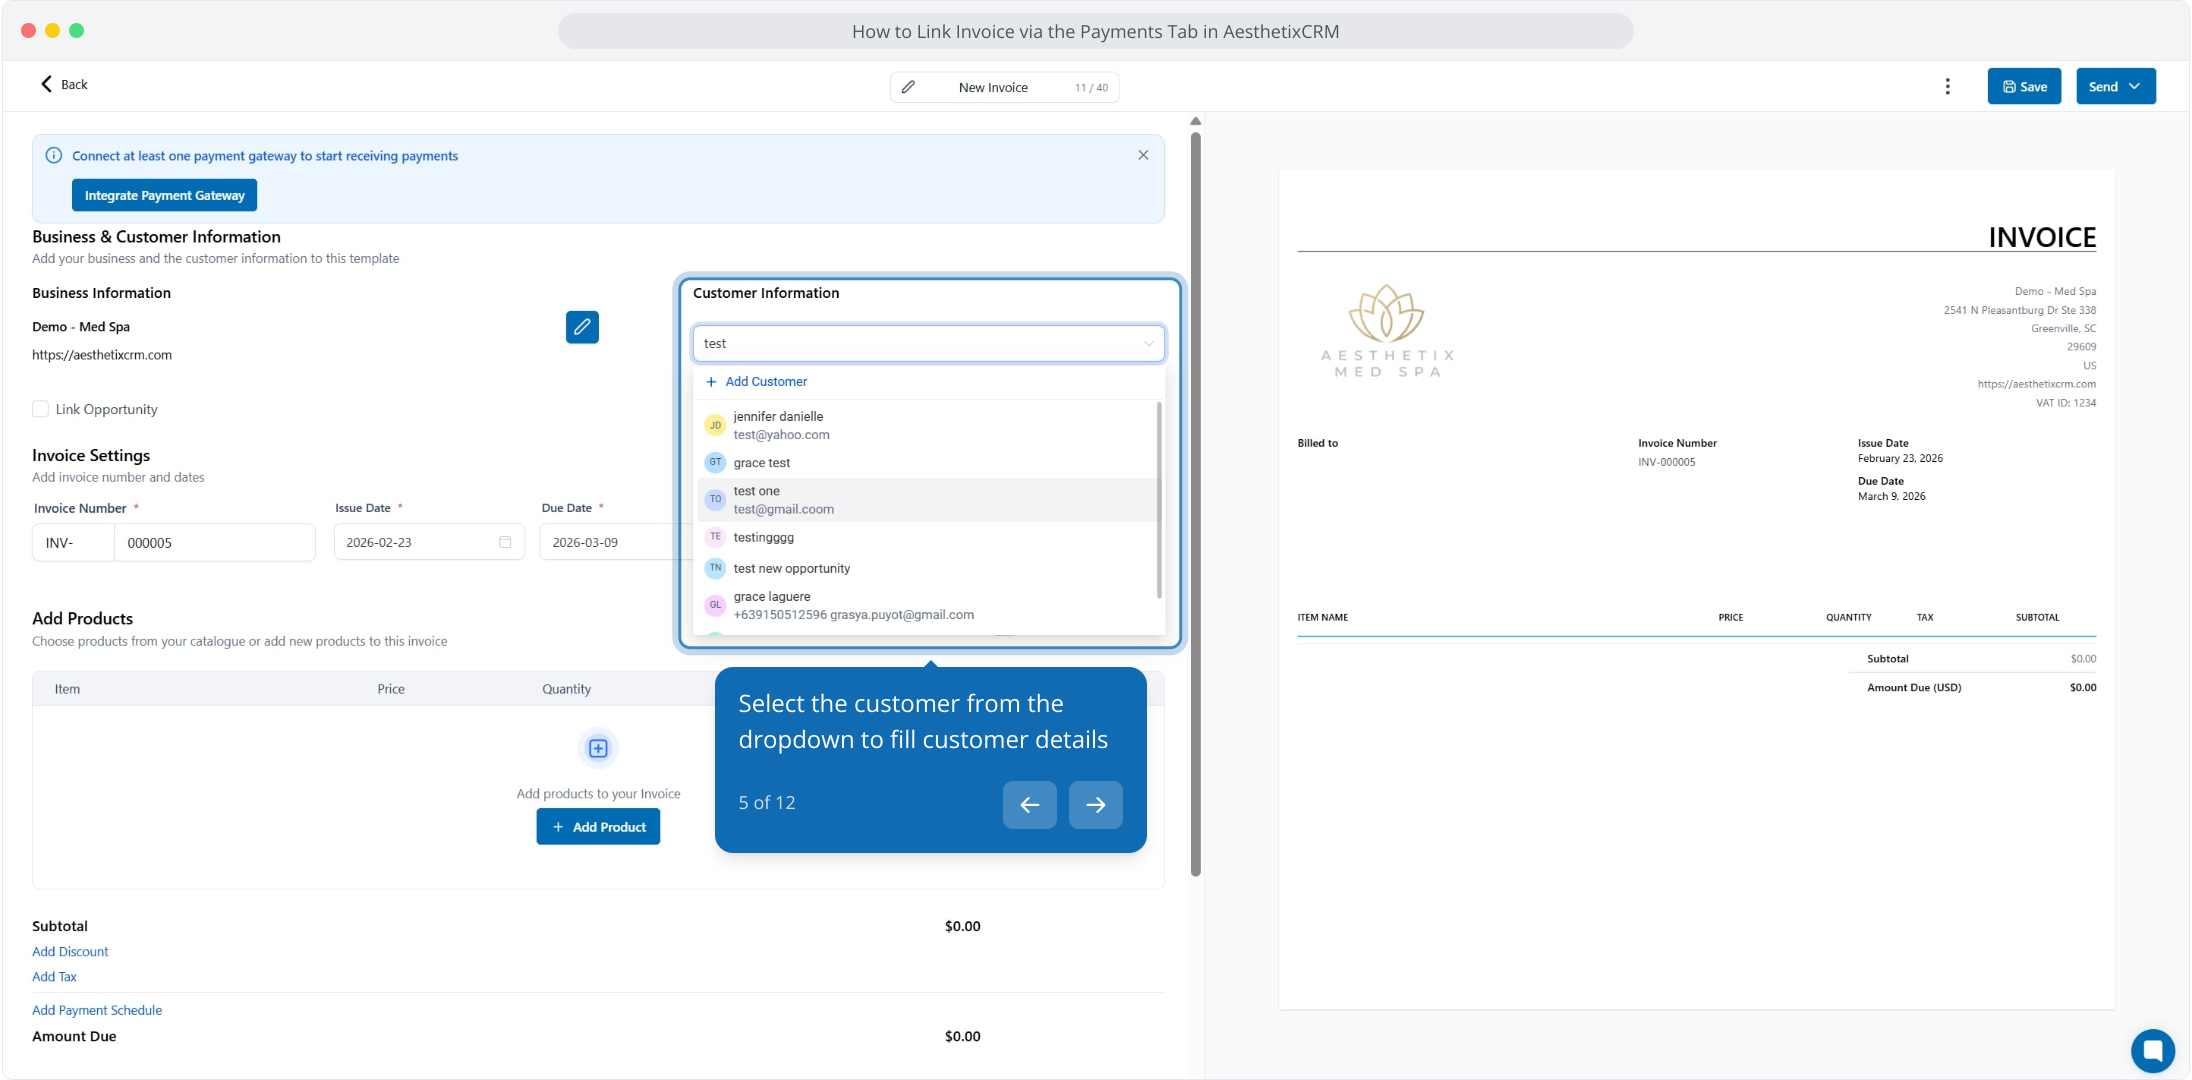This screenshot has height=1080, width=2192.
Task: Dismiss the payment gateway banner with X
Action: 1143,155
